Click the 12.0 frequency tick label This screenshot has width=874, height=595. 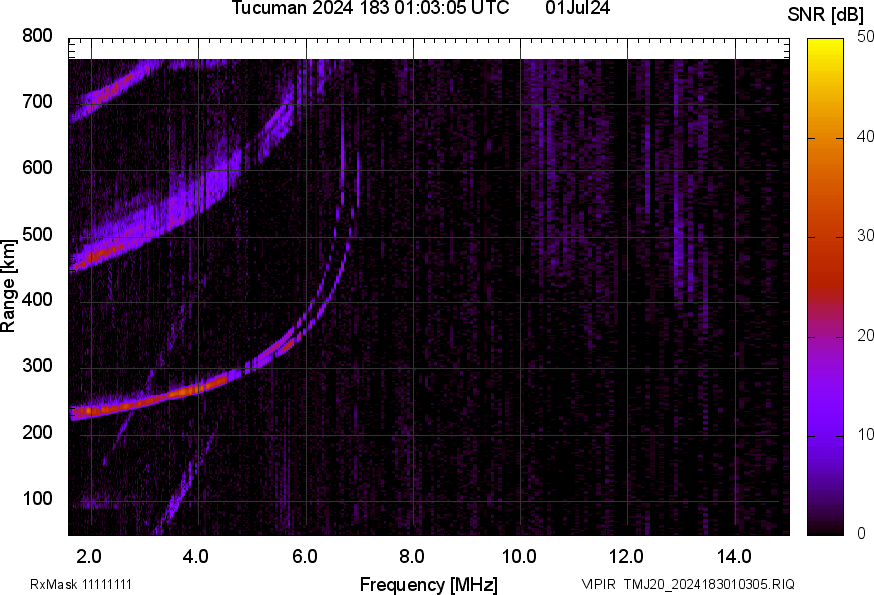pyautogui.click(x=627, y=557)
